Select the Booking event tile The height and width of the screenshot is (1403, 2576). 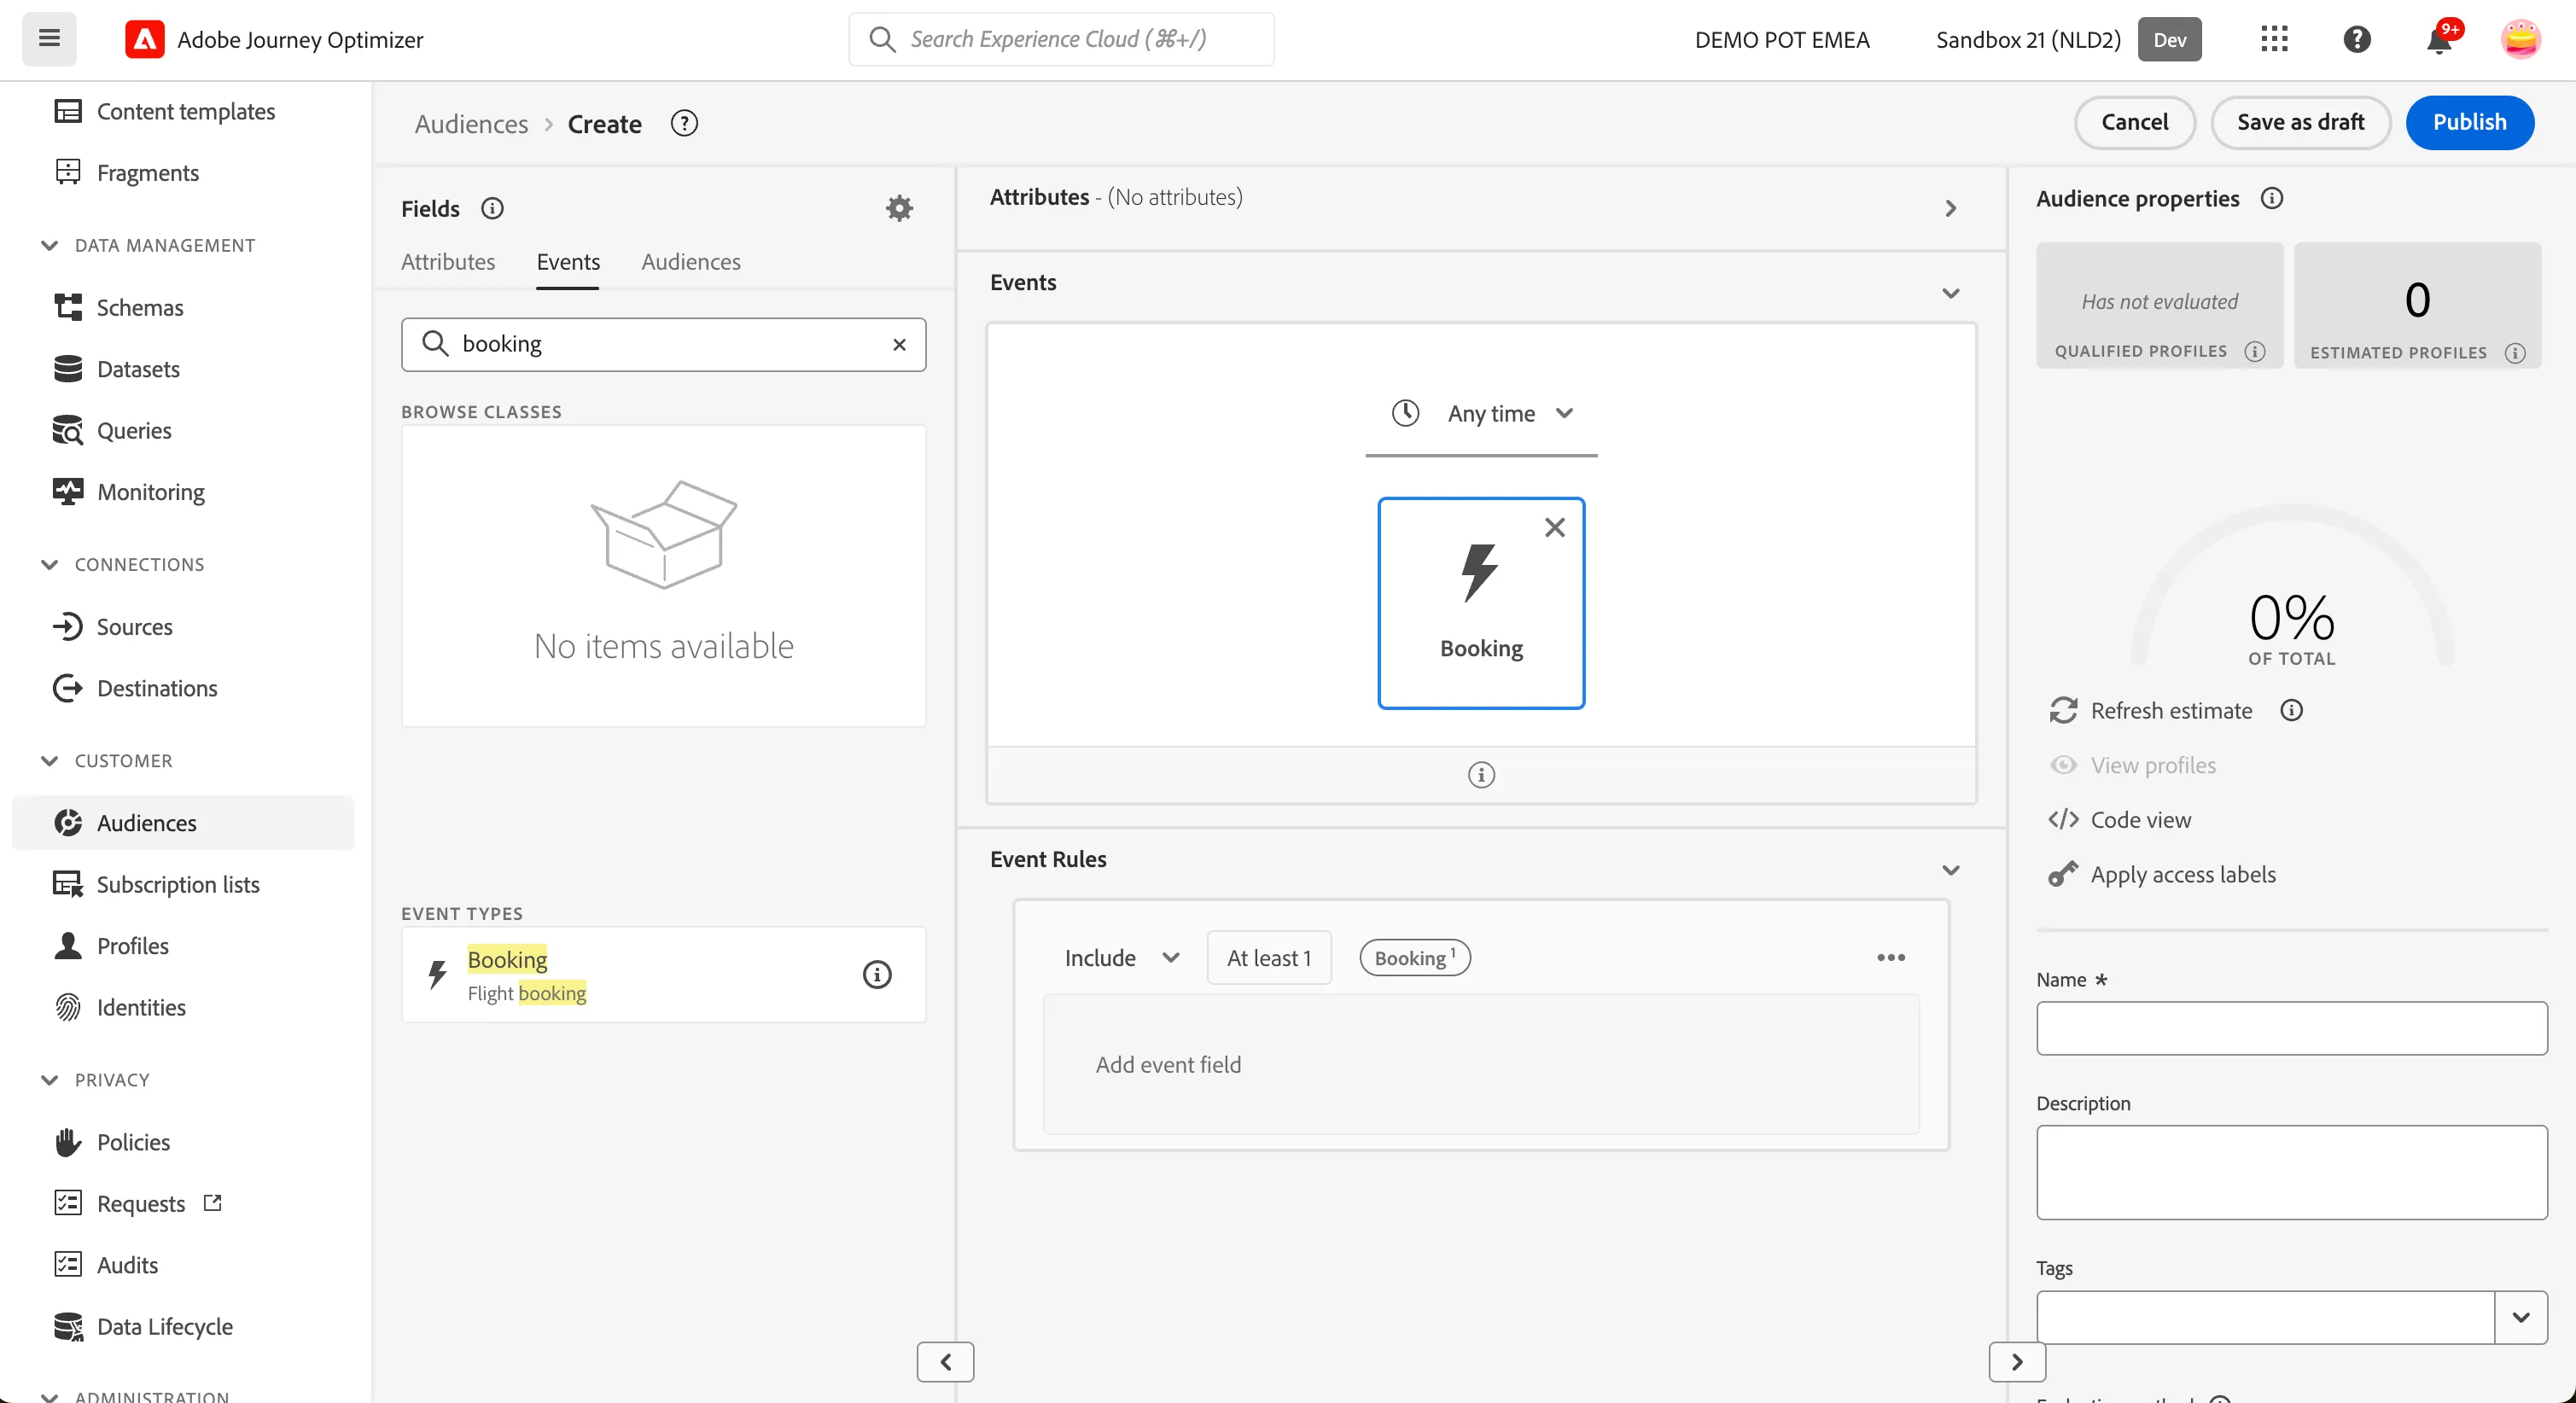point(1480,603)
